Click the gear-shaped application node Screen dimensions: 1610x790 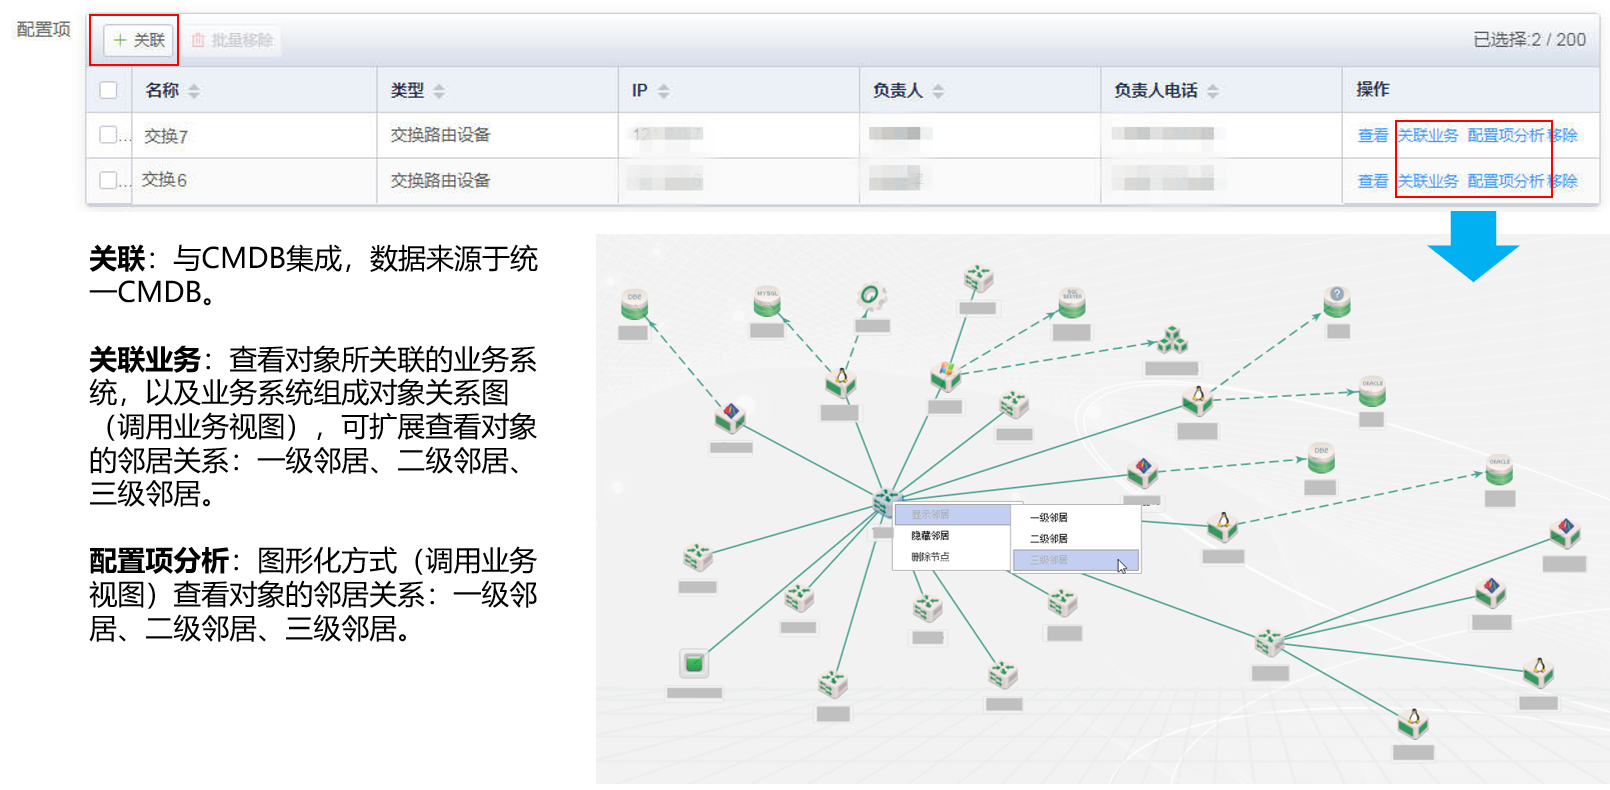[871, 296]
